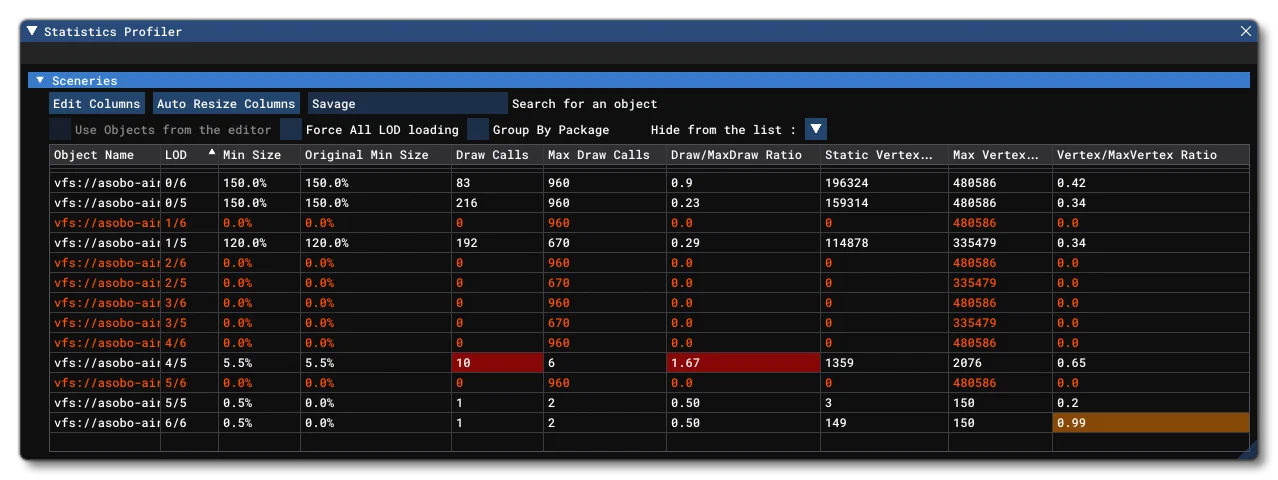This screenshot has width=1278, height=480.
Task: Click Static Vertex value 159314
Action: point(845,203)
